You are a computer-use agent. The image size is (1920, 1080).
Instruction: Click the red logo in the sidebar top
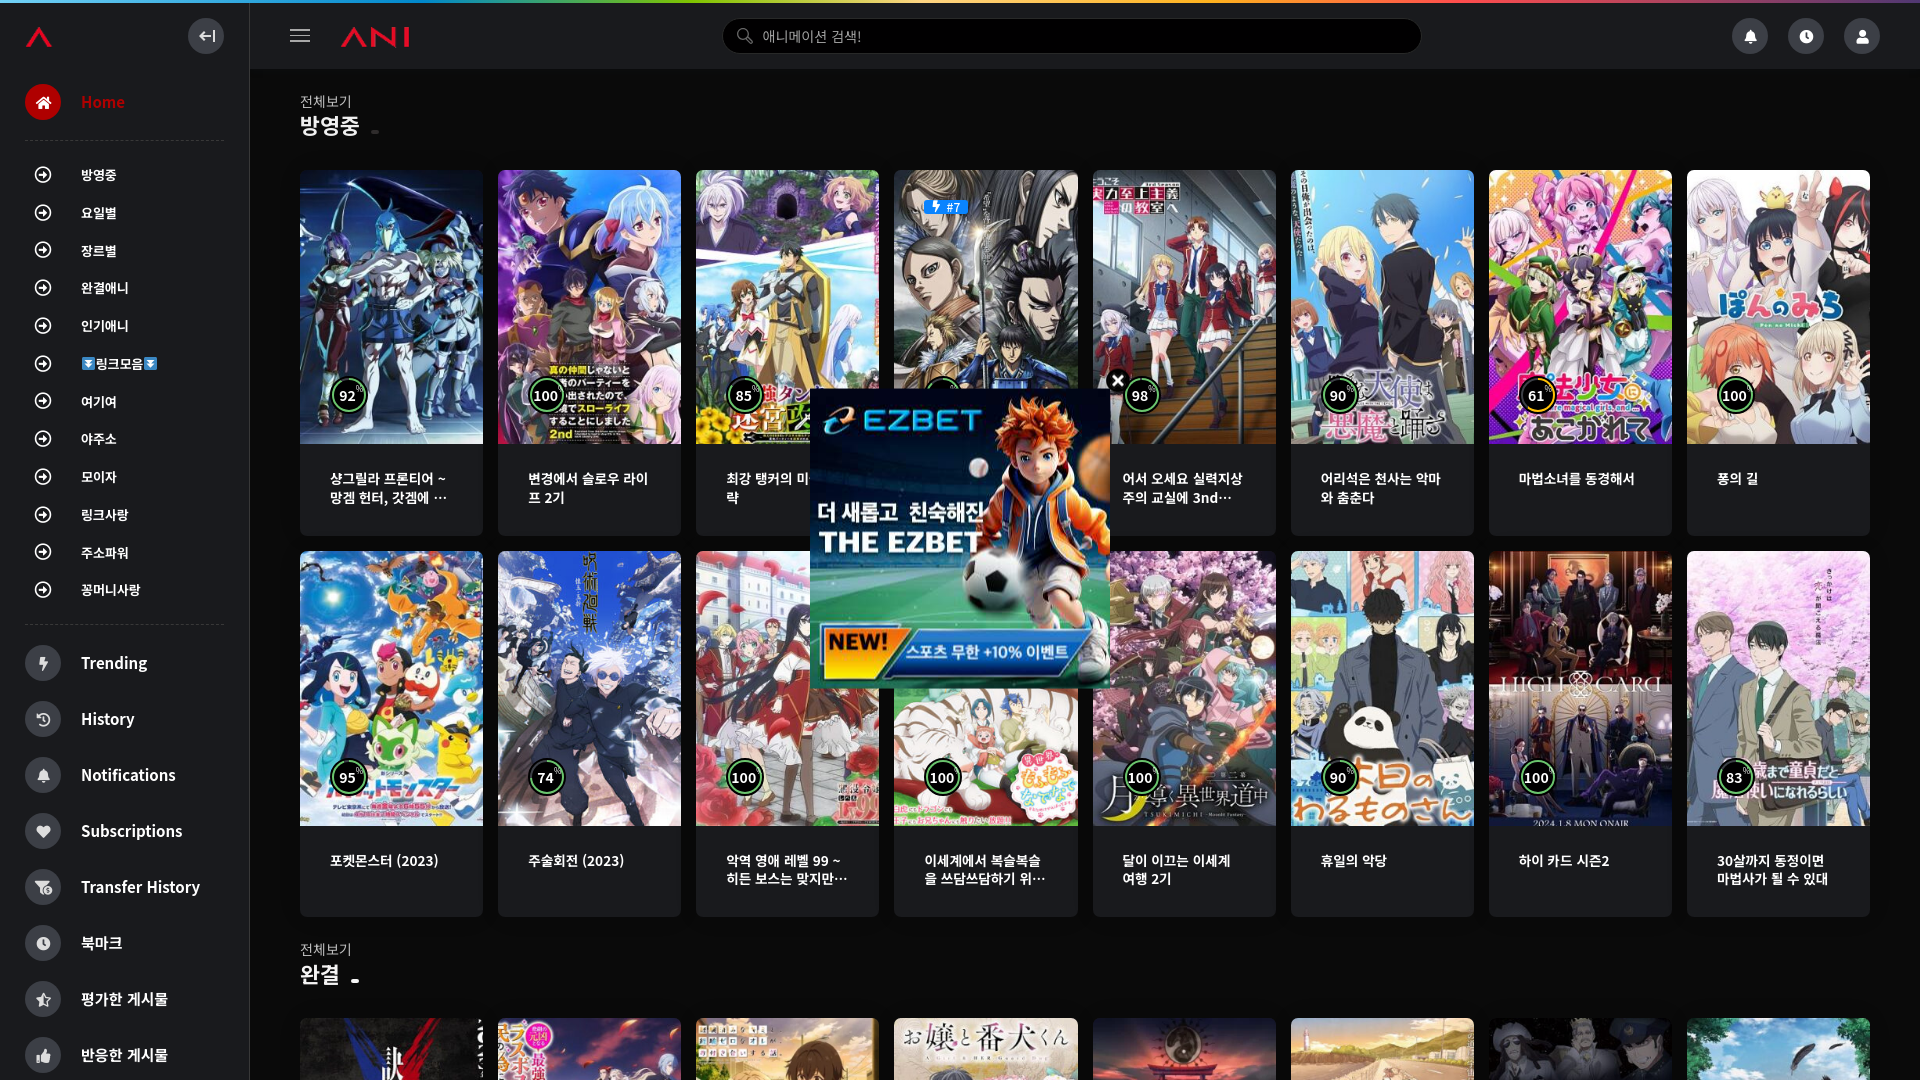[x=39, y=37]
